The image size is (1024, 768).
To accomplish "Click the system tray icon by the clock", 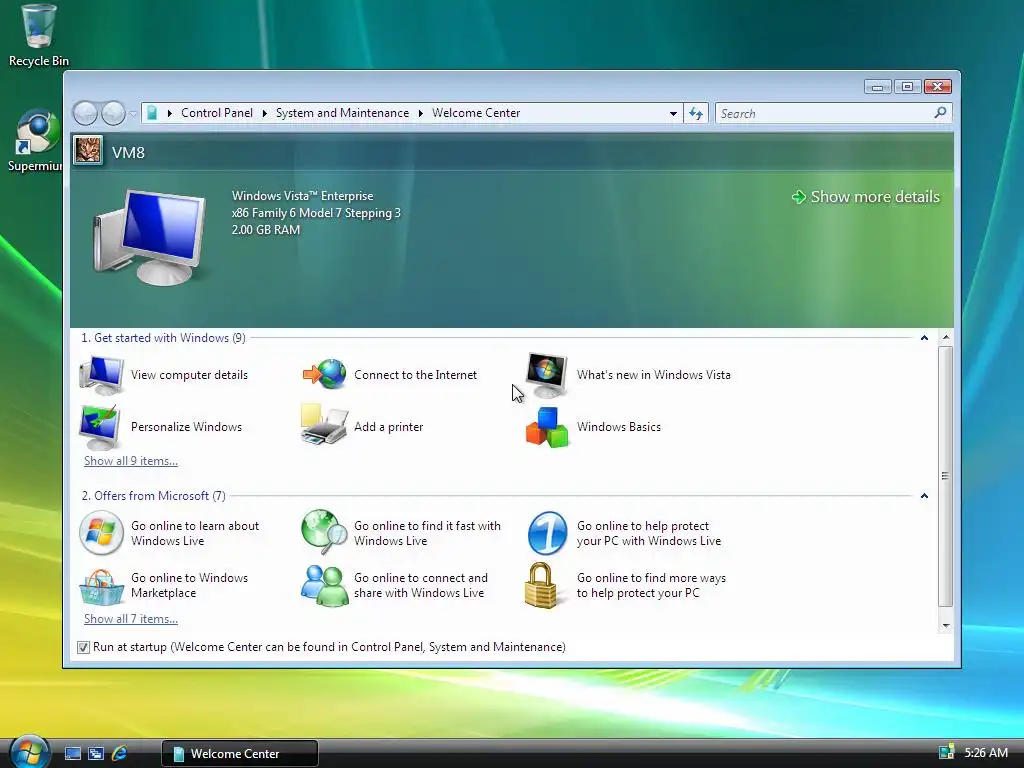I will [x=946, y=752].
